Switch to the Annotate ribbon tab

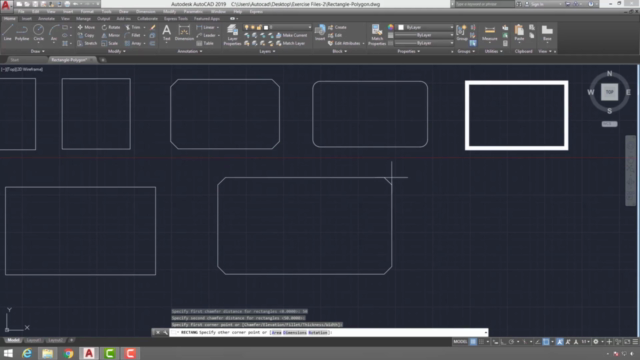click(x=46, y=18)
